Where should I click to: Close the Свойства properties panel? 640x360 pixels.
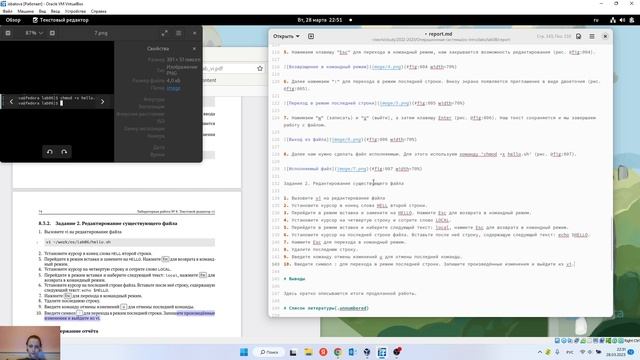(194, 49)
